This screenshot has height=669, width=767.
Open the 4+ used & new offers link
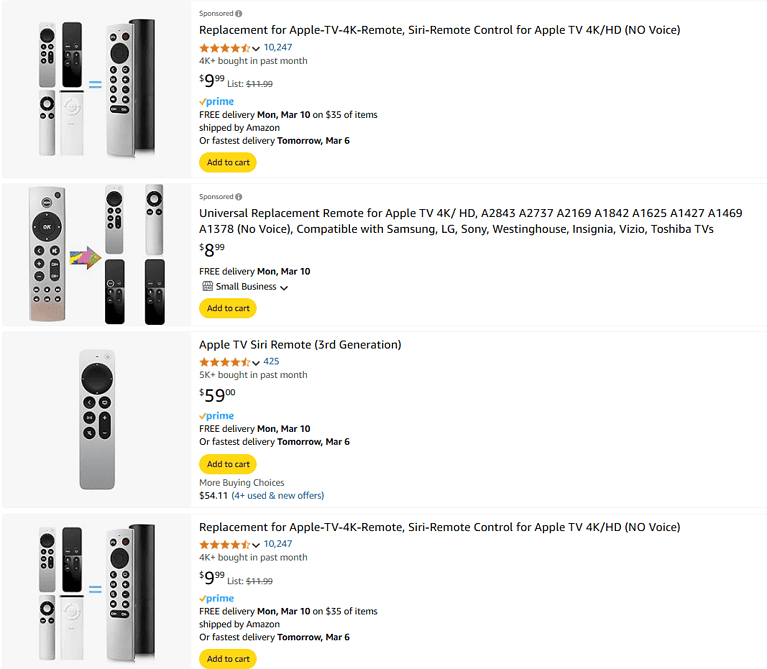278,495
